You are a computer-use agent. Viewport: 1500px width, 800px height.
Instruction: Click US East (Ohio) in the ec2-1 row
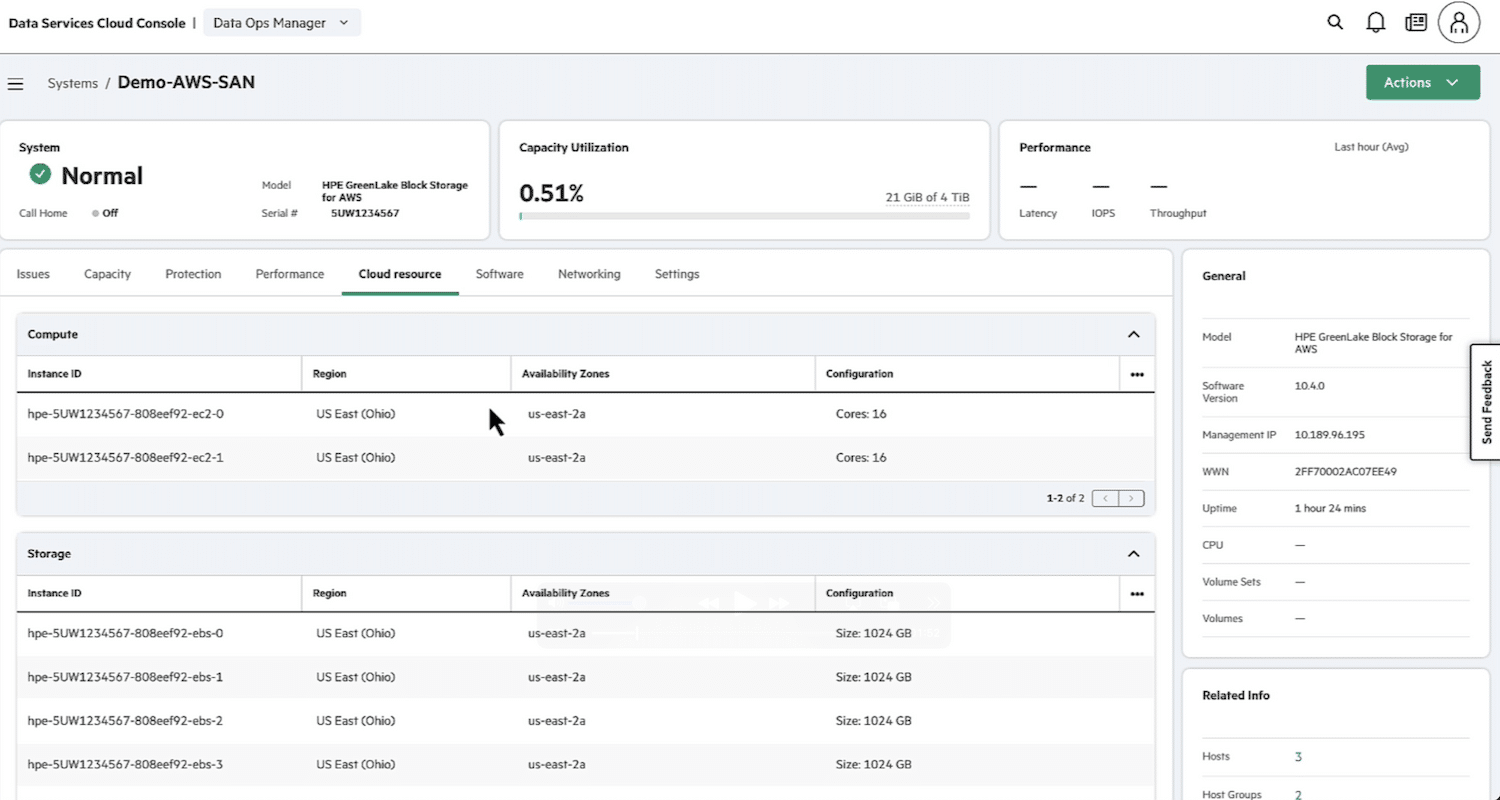pyautogui.click(x=355, y=458)
